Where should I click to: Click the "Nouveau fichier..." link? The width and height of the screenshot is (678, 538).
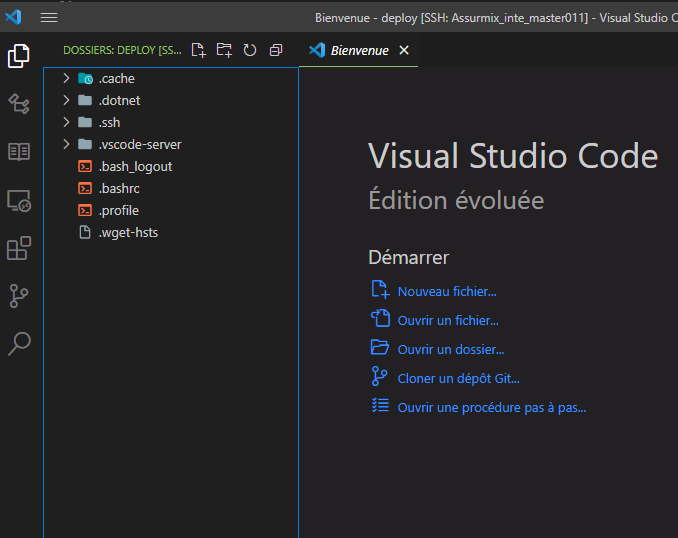[446, 292]
